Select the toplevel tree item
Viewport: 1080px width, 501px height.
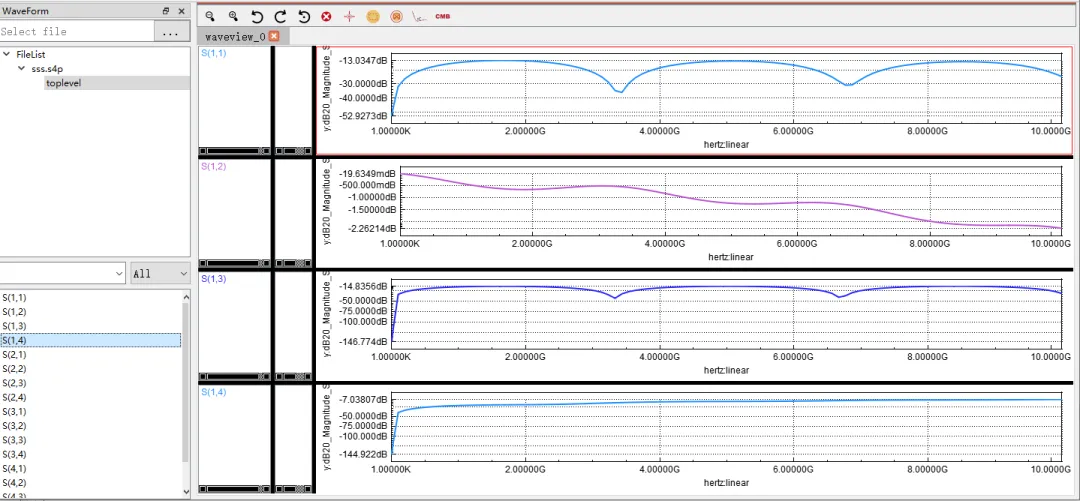(63, 83)
